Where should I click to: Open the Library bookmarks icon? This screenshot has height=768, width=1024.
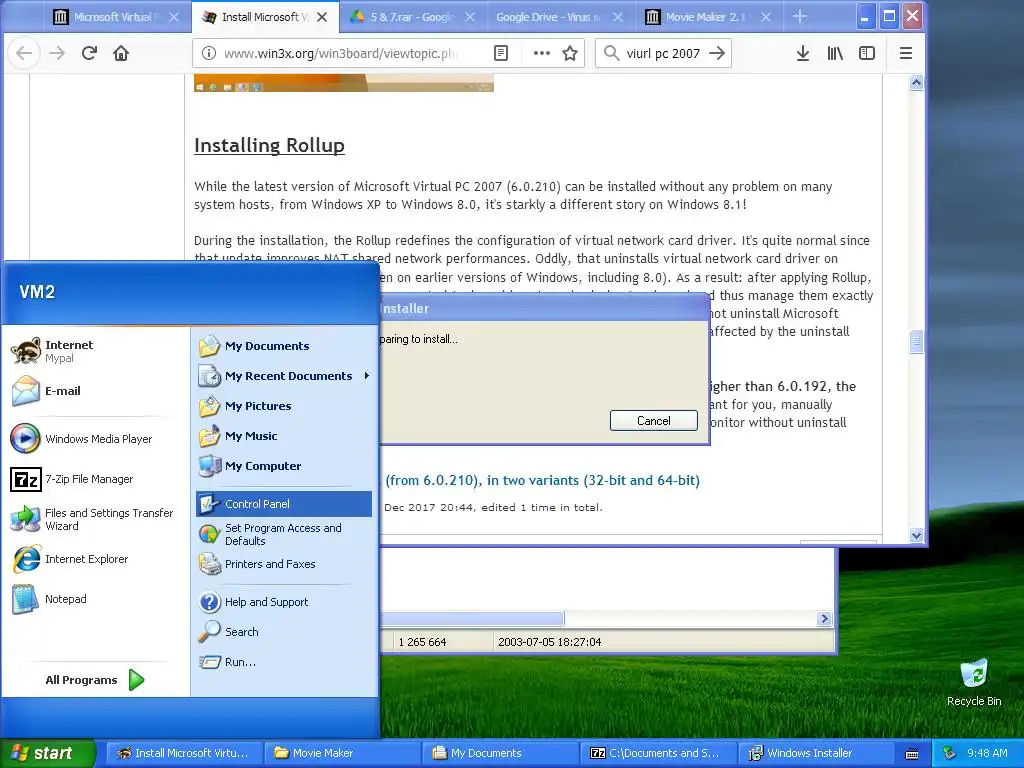835,53
